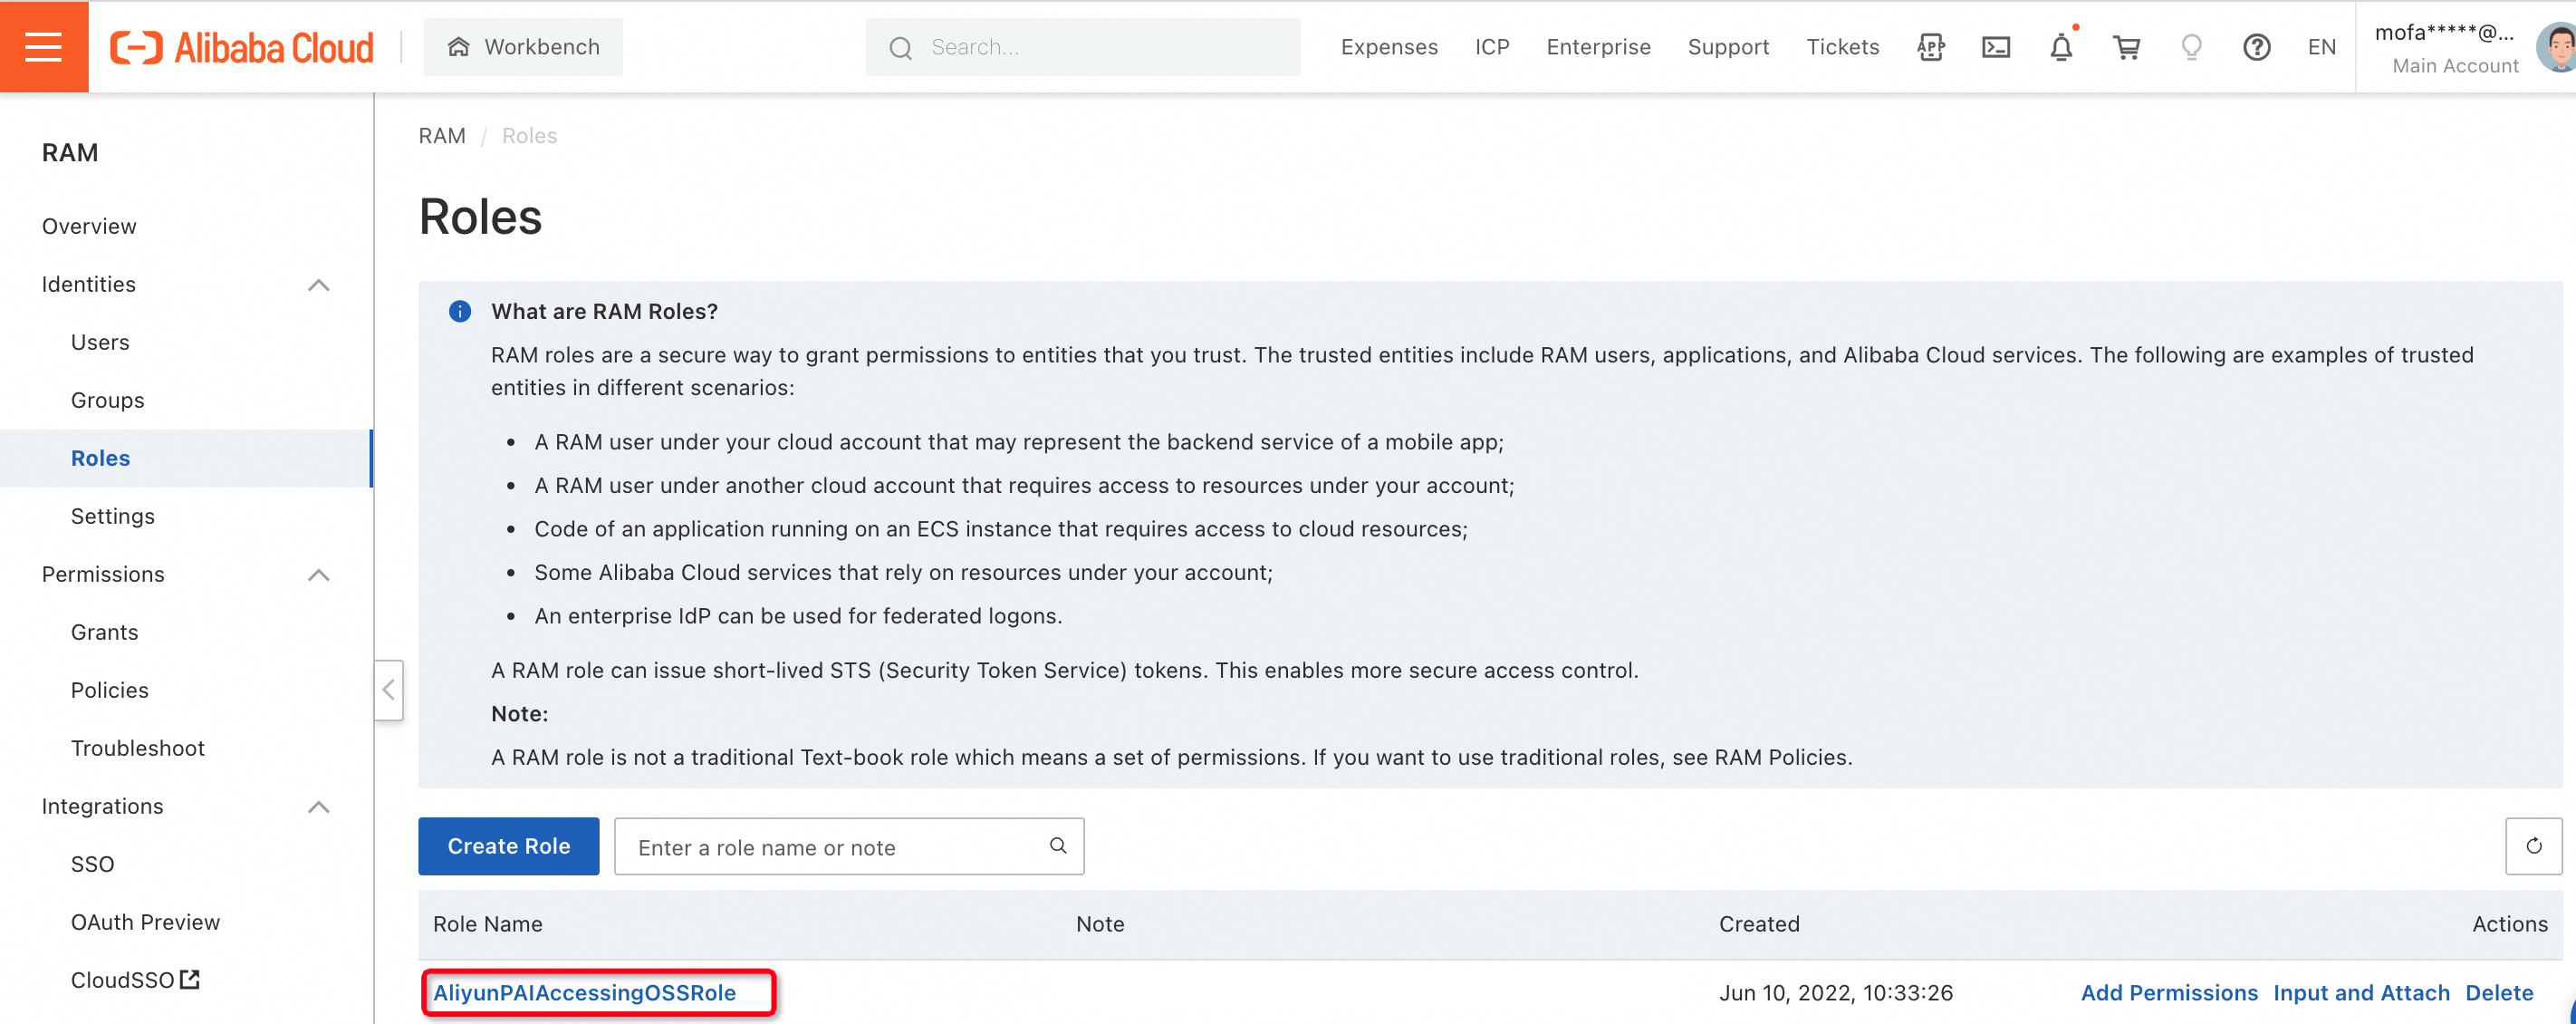Open Settings in the sidebar
The height and width of the screenshot is (1024, 2576).
(112, 516)
